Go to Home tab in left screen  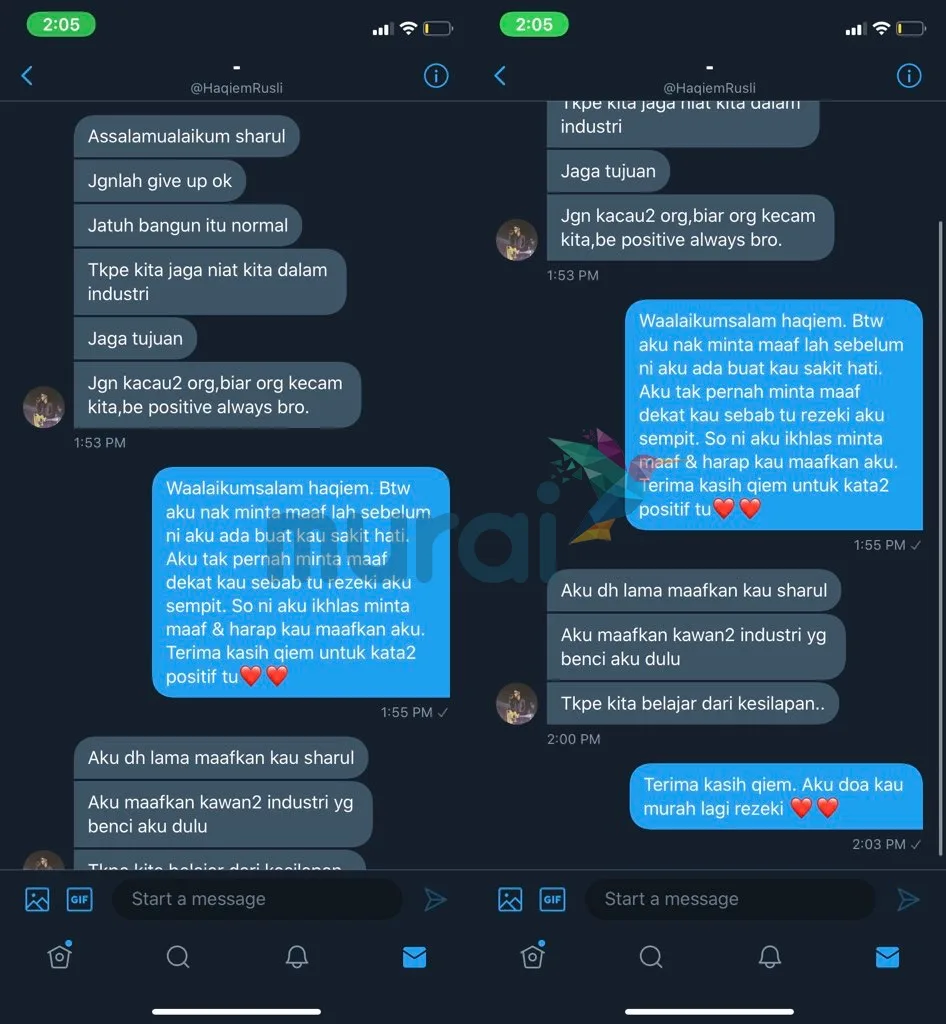(59, 955)
